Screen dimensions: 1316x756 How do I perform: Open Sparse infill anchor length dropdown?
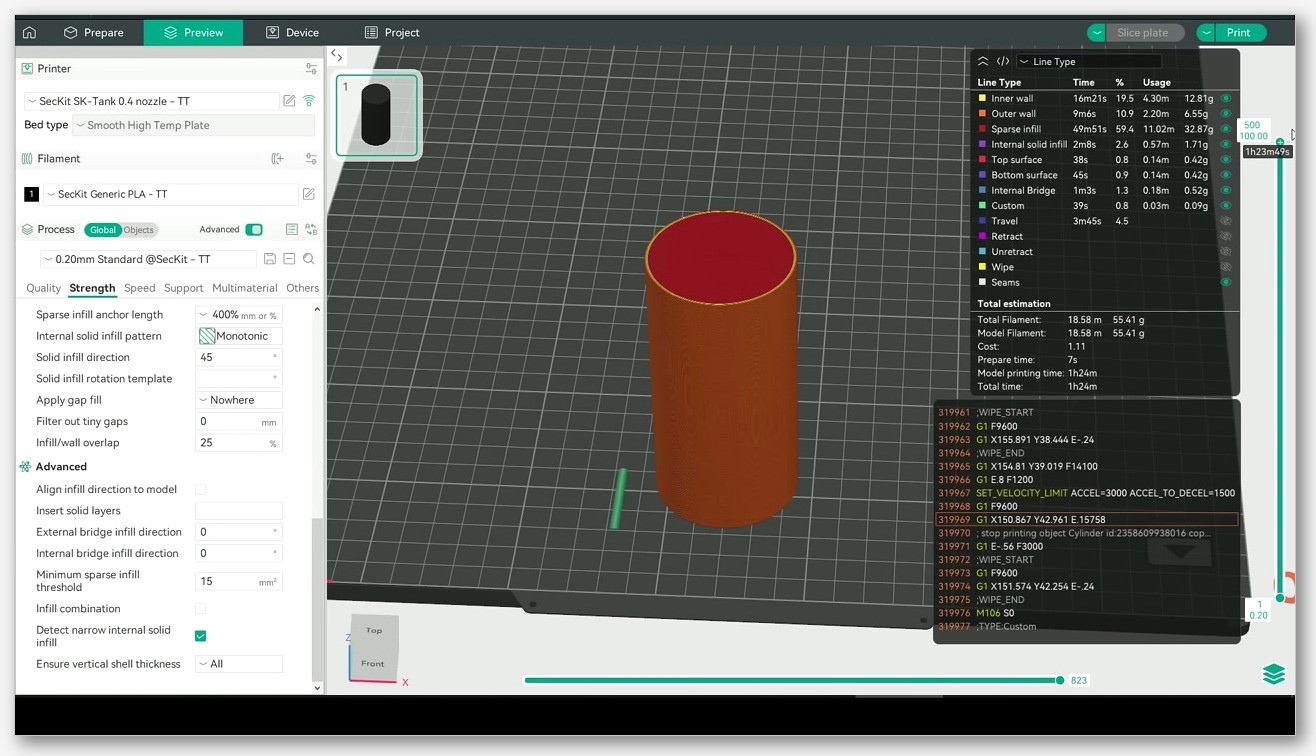point(239,315)
